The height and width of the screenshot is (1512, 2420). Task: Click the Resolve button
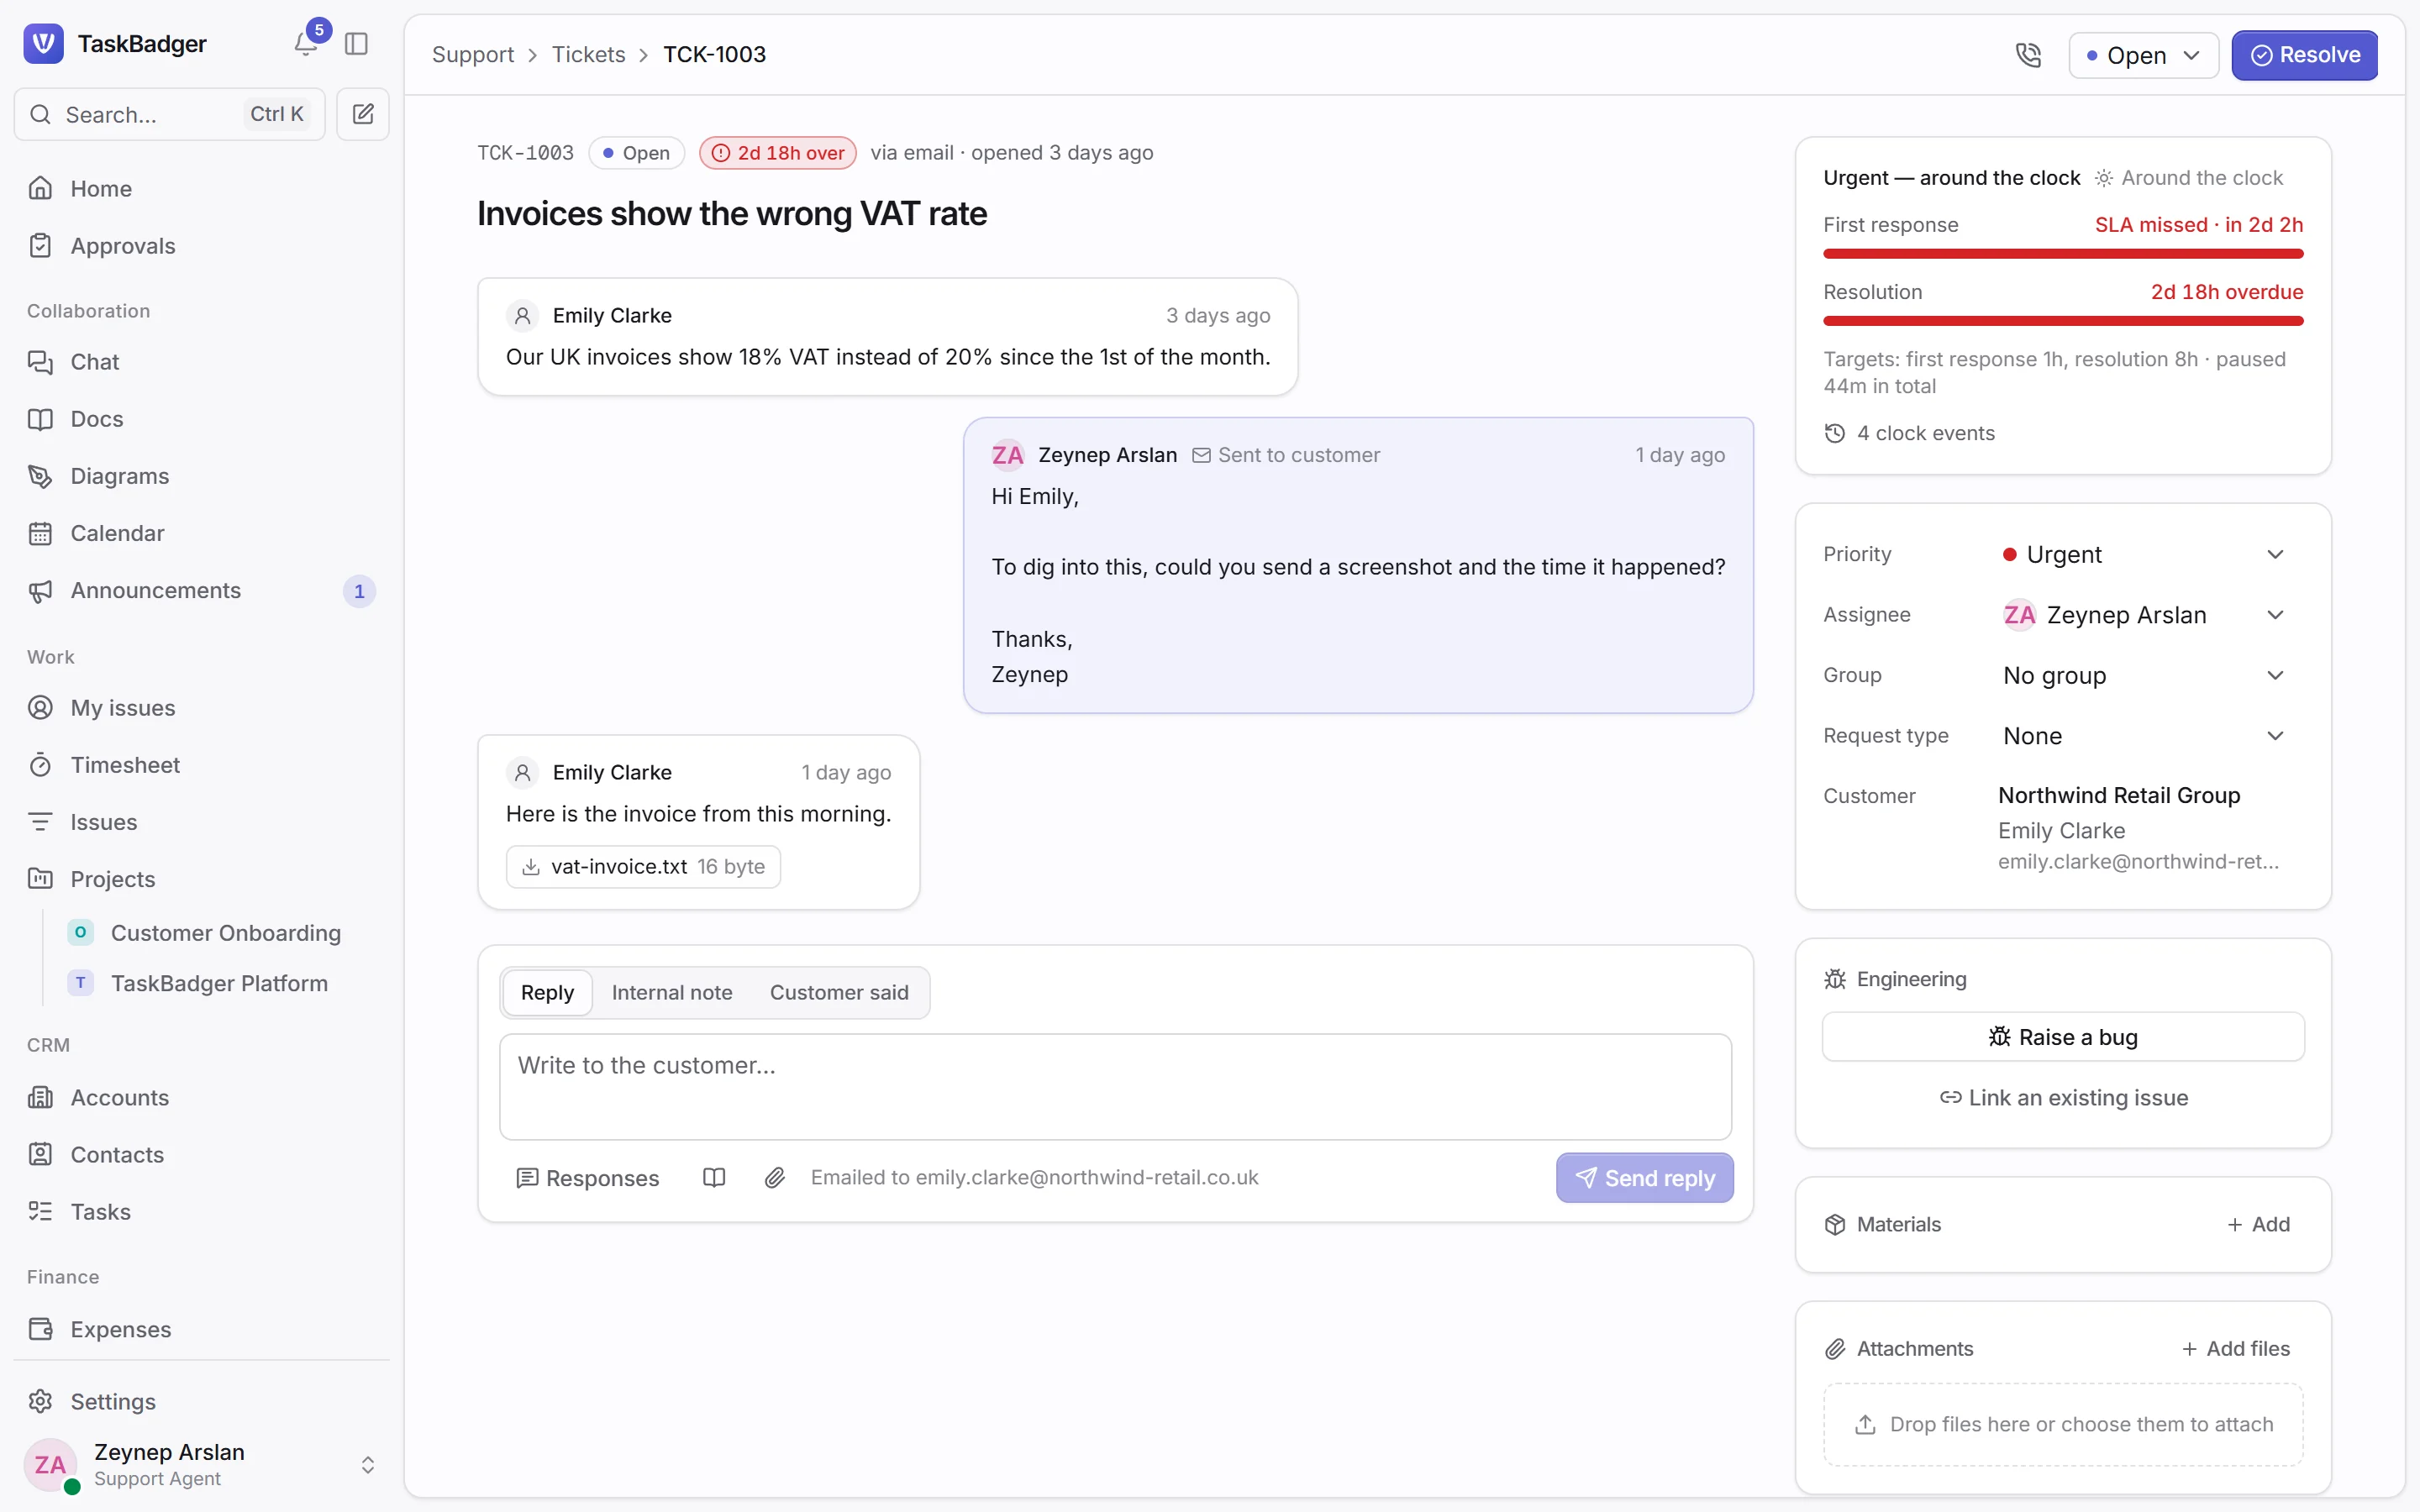2304,55
